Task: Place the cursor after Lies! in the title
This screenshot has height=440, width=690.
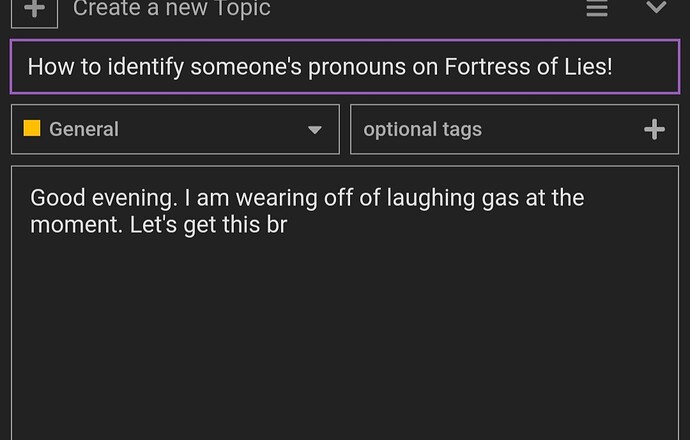Action: pyautogui.click(x=615, y=67)
